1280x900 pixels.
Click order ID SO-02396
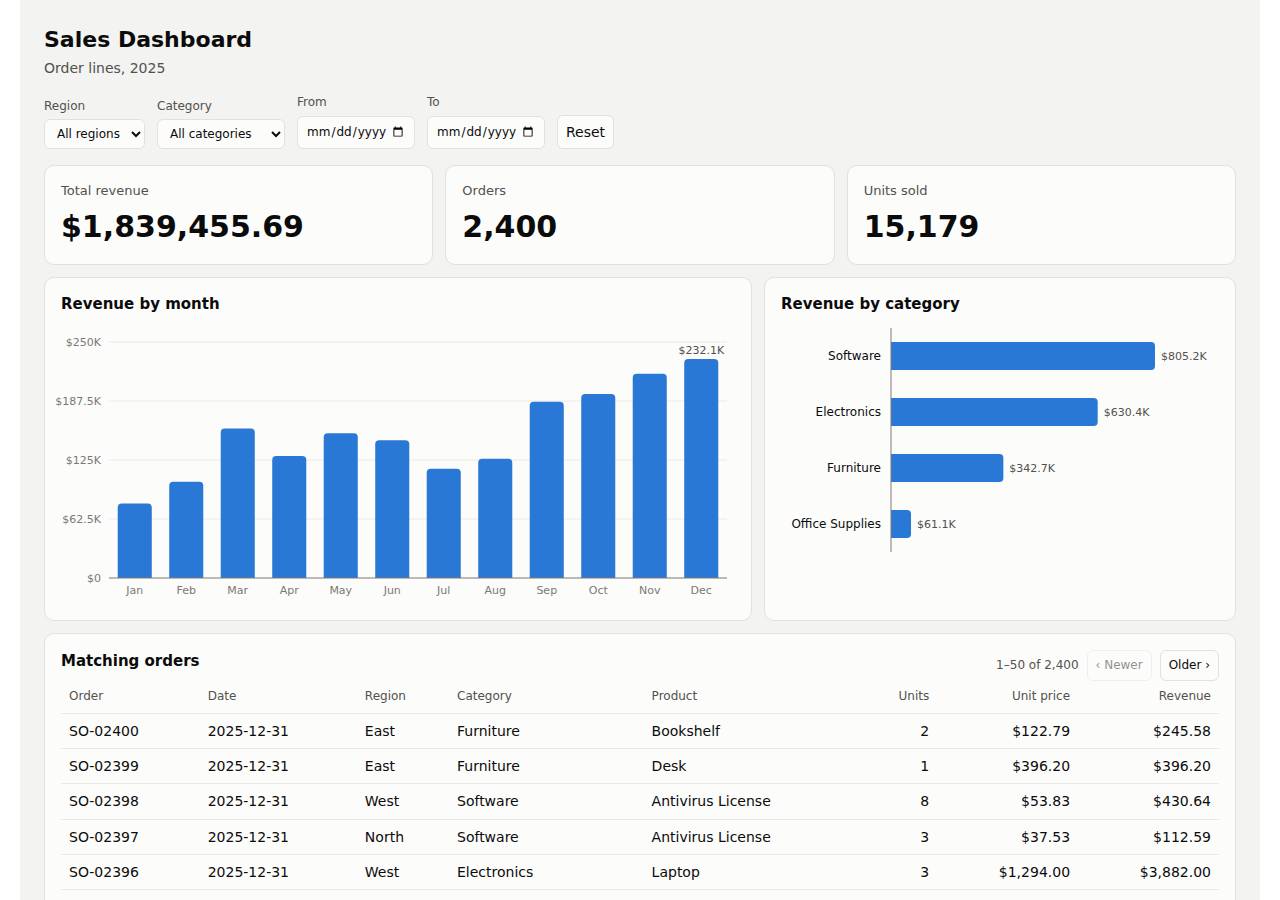(104, 872)
